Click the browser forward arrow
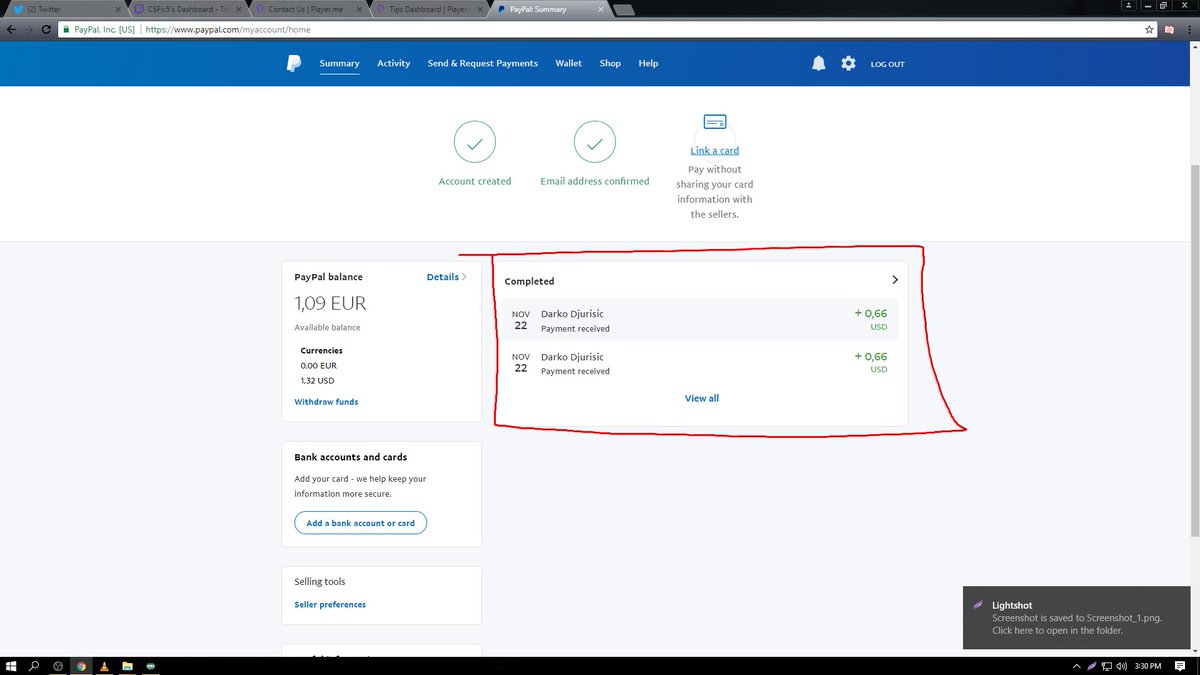The height and width of the screenshot is (675, 1200). 28,30
